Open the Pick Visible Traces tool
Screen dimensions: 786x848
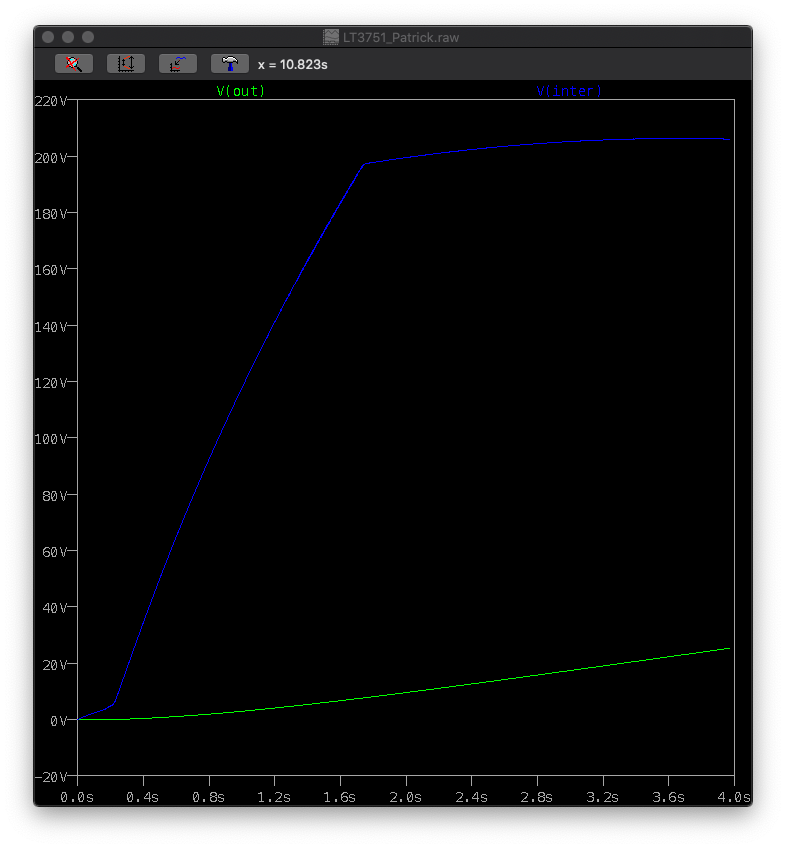tap(178, 64)
